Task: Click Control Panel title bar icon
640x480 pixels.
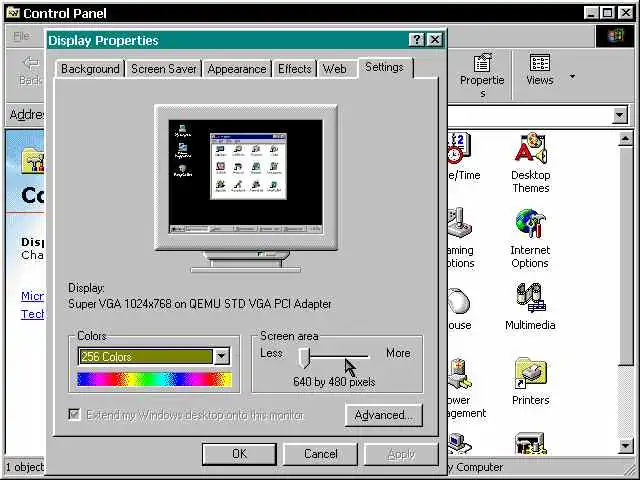Action: click(x=13, y=13)
